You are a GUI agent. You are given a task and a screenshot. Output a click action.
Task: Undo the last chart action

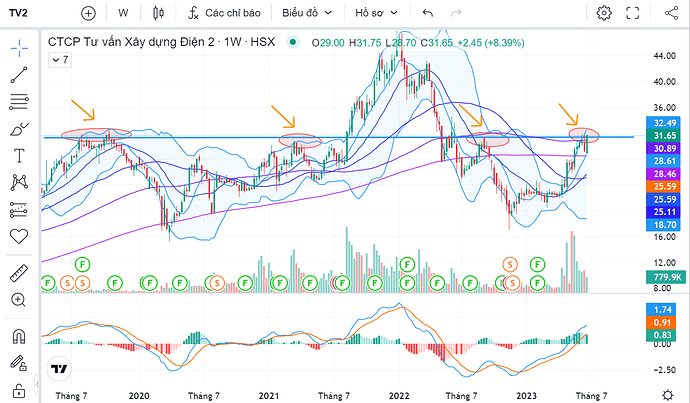click(x=428, y=13)
